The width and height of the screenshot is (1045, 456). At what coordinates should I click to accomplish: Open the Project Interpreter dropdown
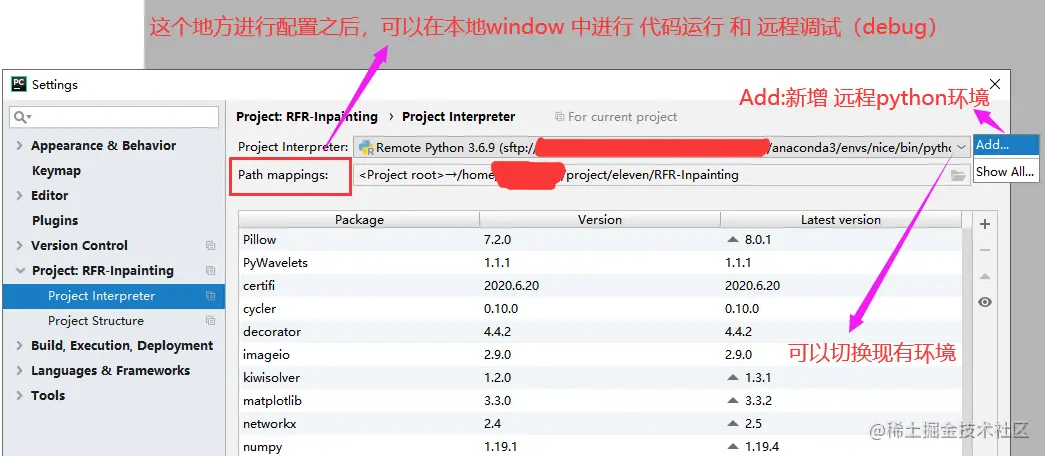(962, 147)
